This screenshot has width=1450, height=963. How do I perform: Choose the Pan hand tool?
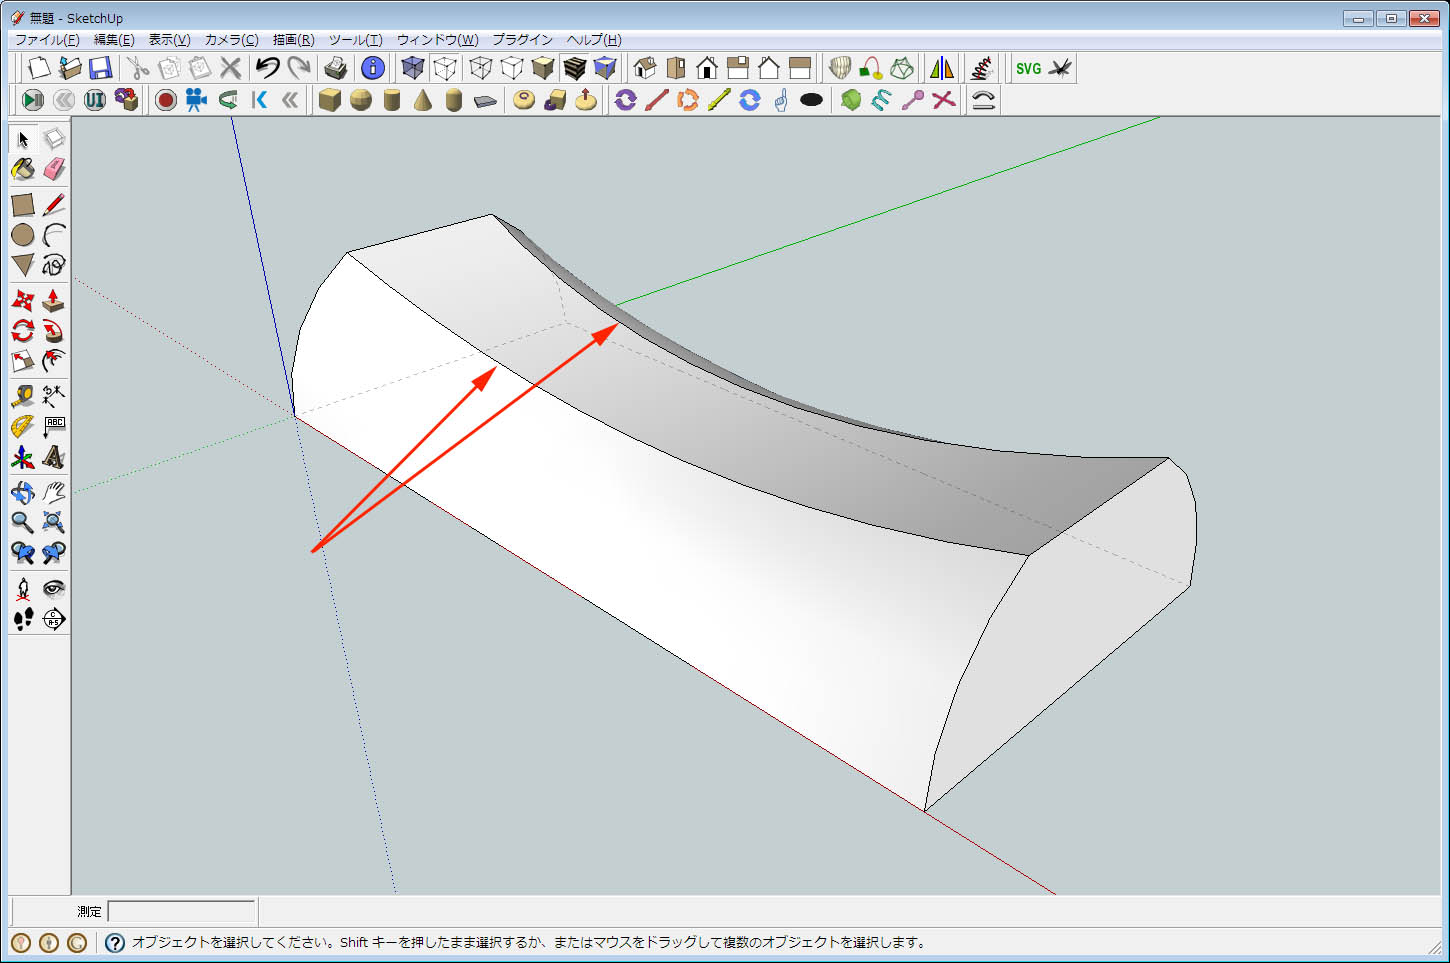point(54,492)
